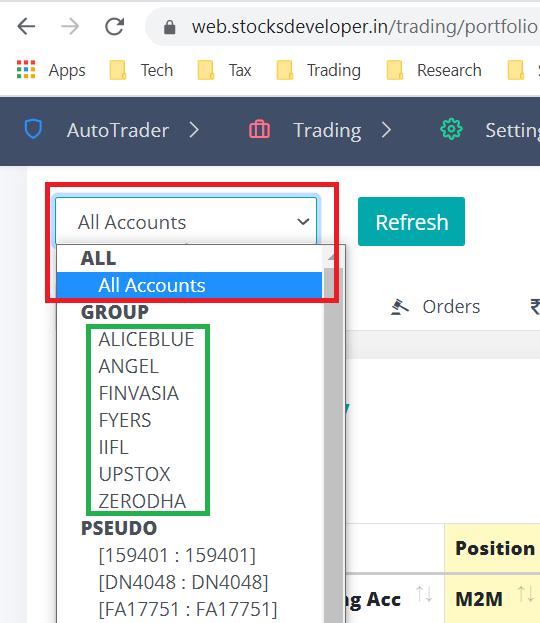Viewport: 540px width, 623px height.
Task: Click the teal Refresh button
Action: [411, 221]
